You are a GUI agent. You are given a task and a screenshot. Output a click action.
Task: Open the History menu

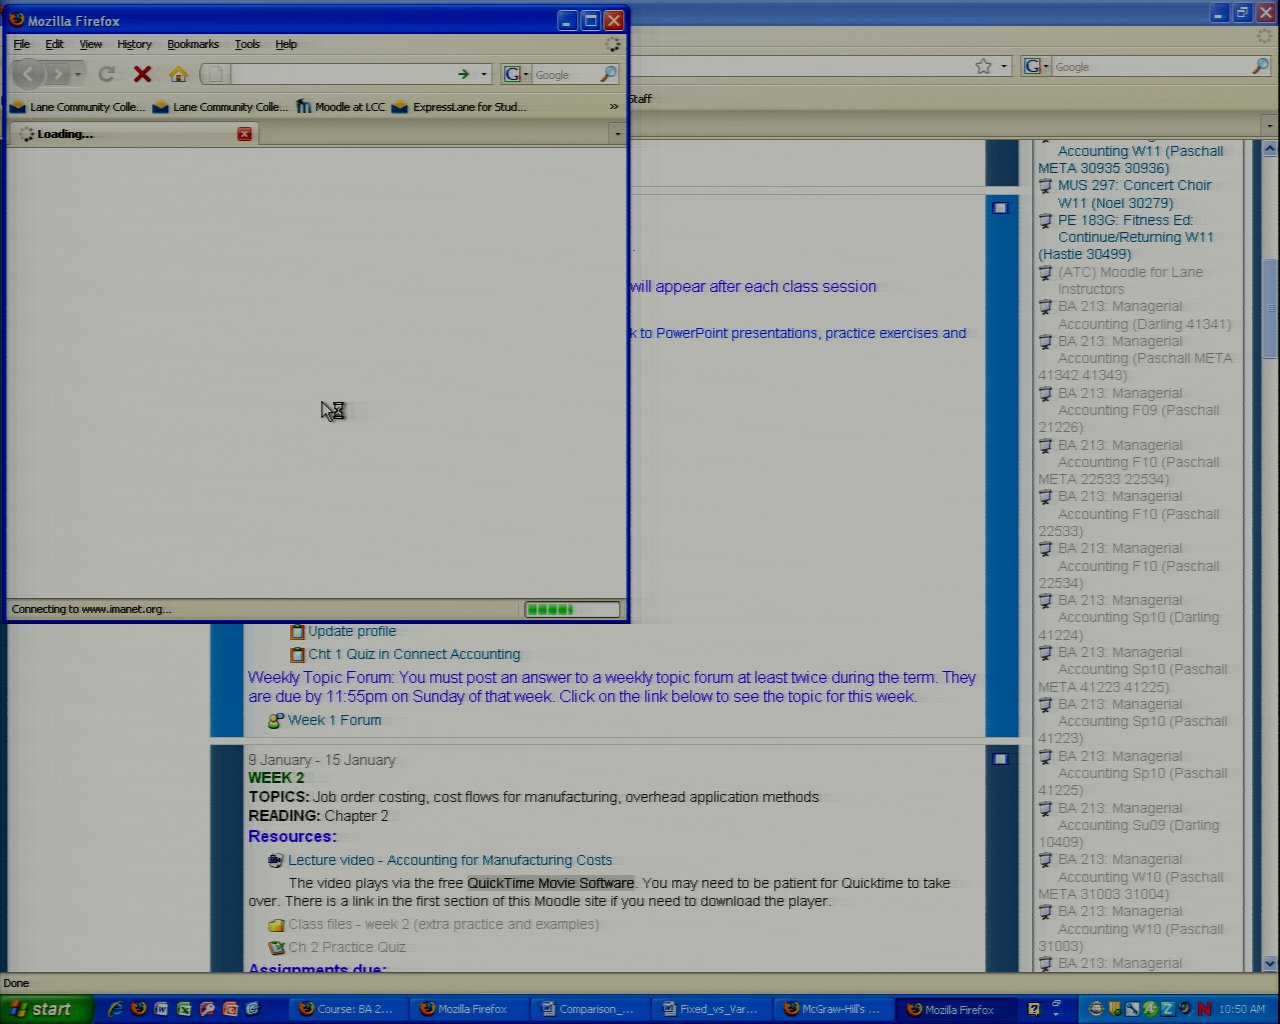tap(134, 44)
